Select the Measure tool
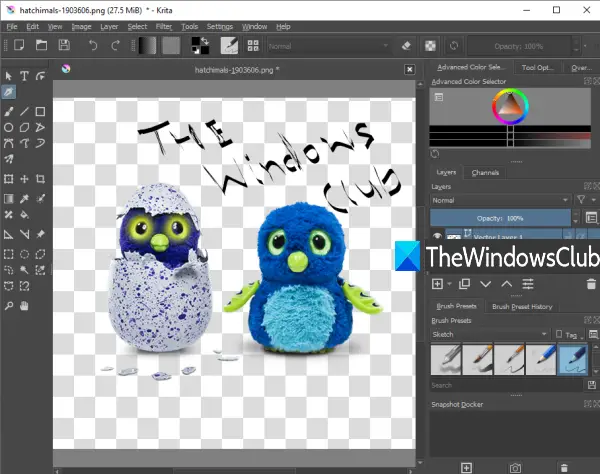 24,234
